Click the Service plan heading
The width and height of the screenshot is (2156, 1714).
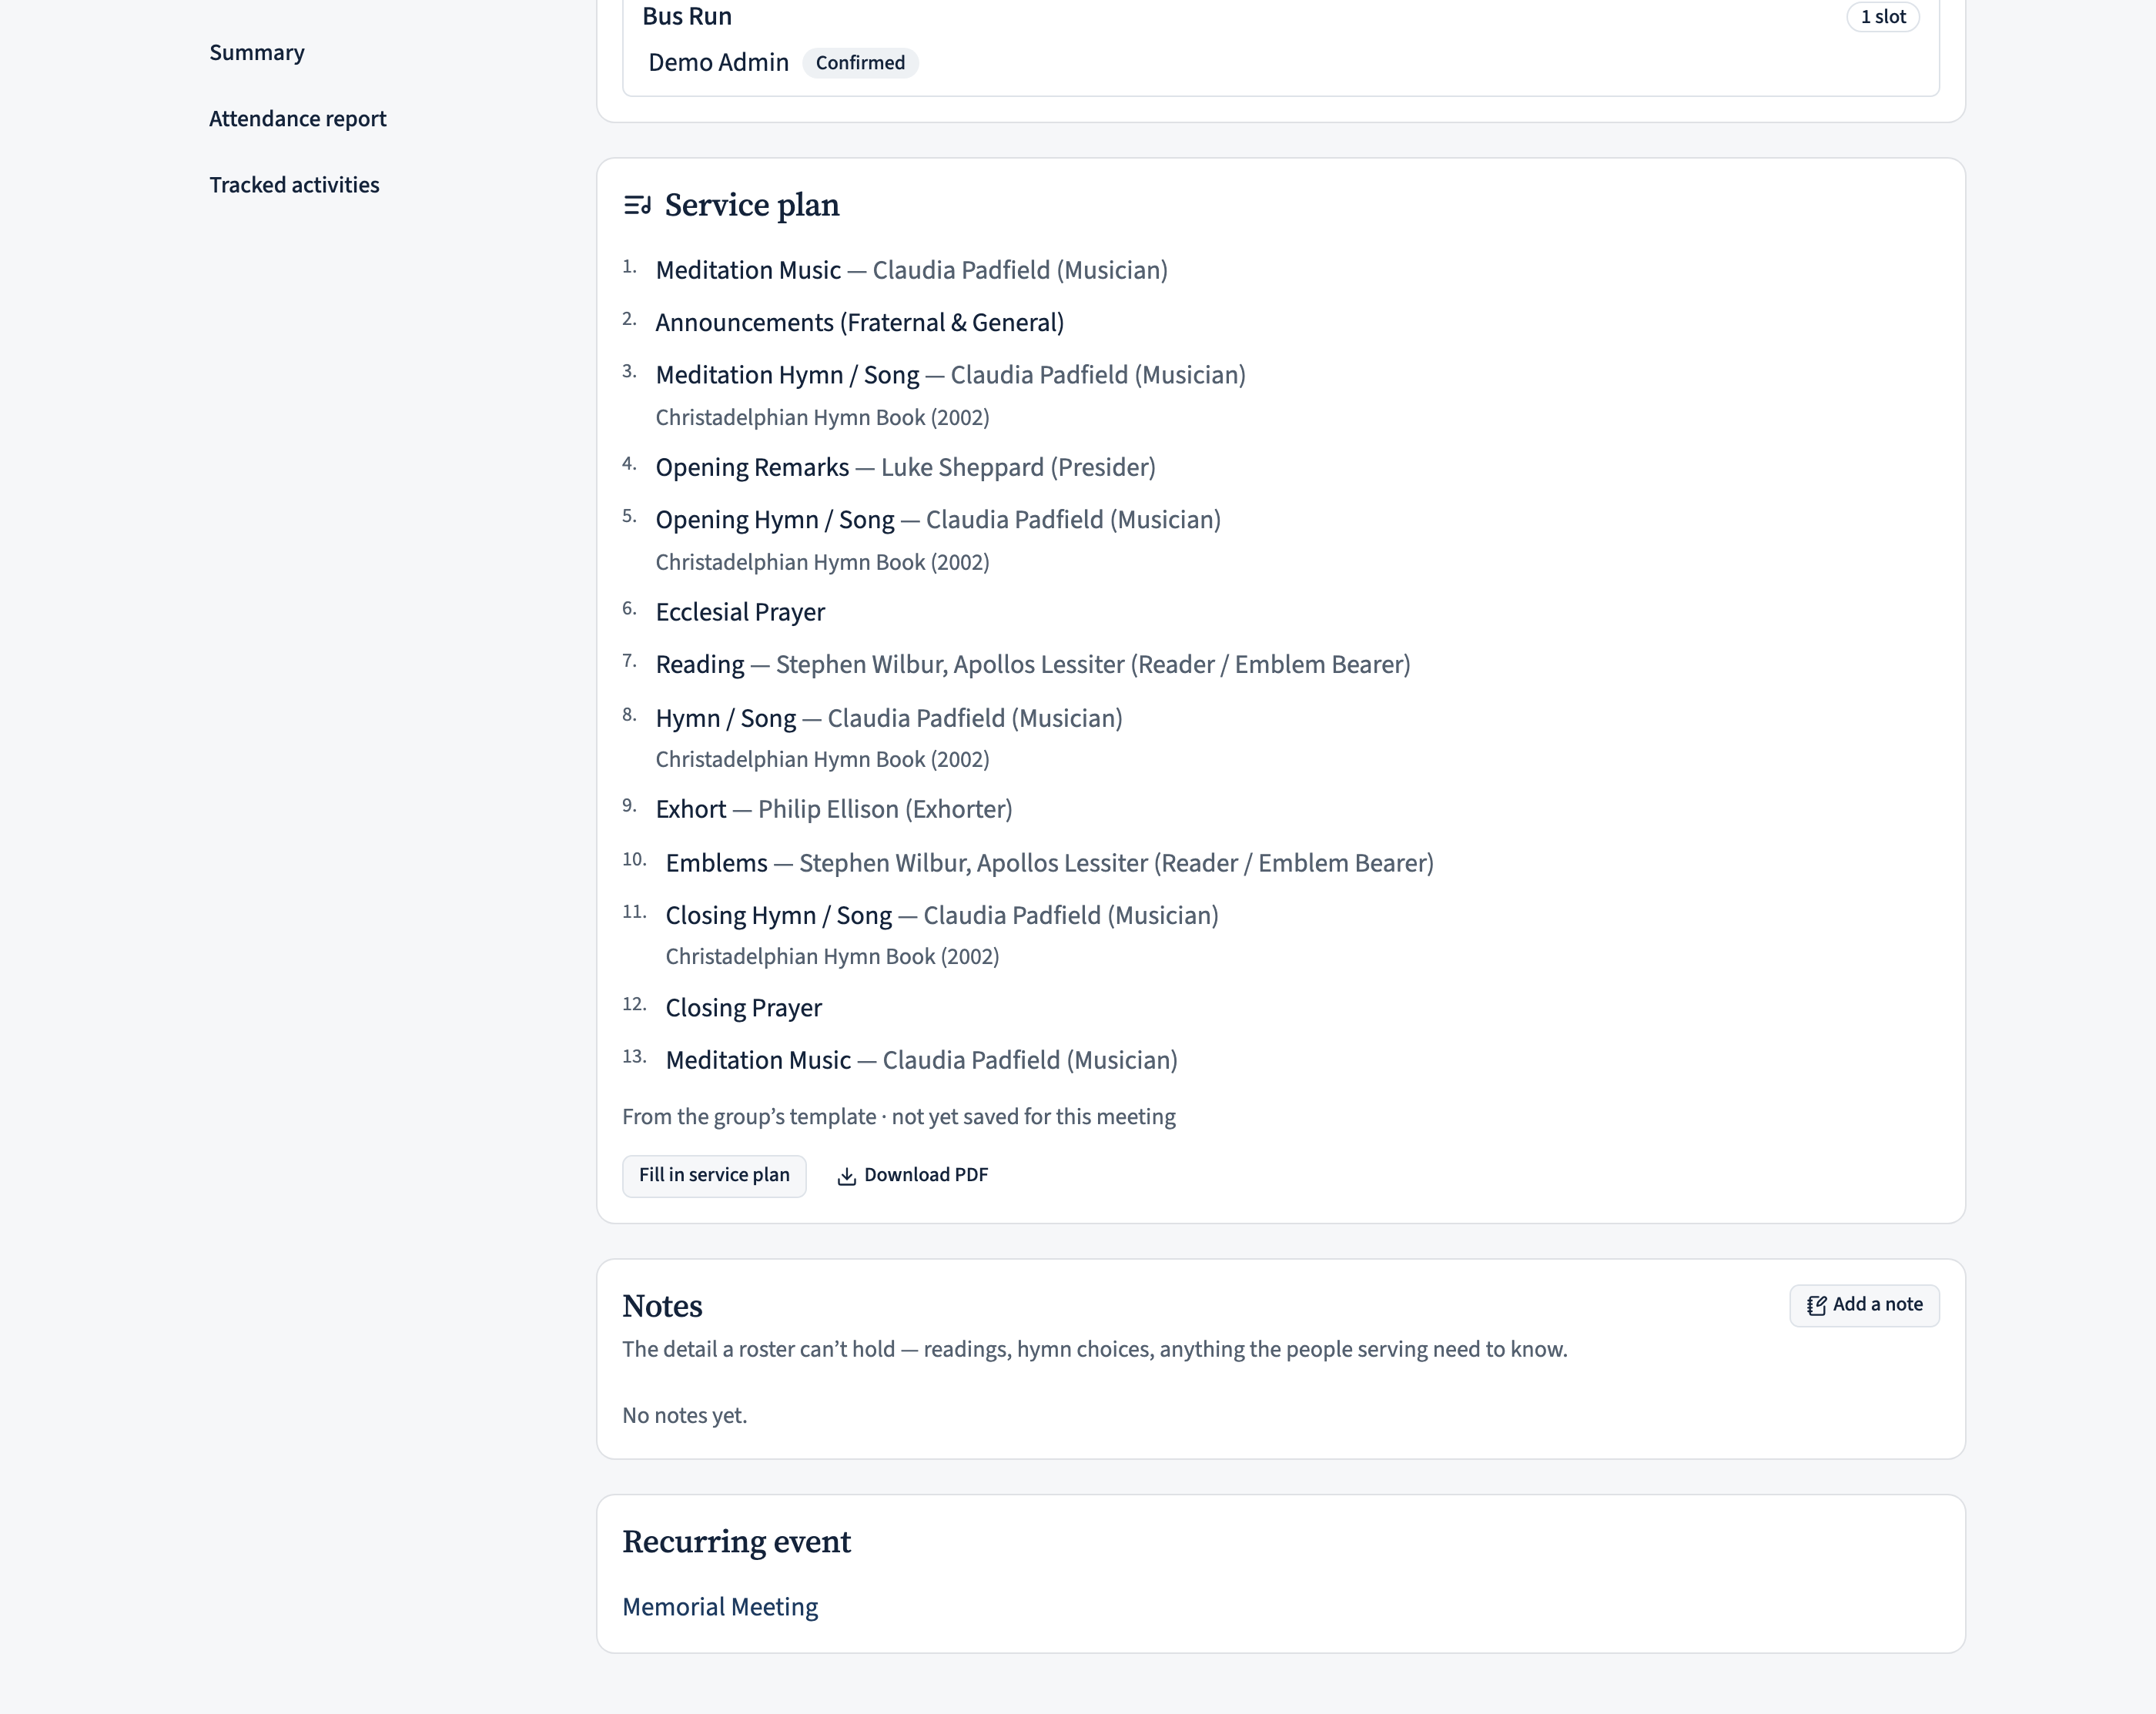(752, 205)
